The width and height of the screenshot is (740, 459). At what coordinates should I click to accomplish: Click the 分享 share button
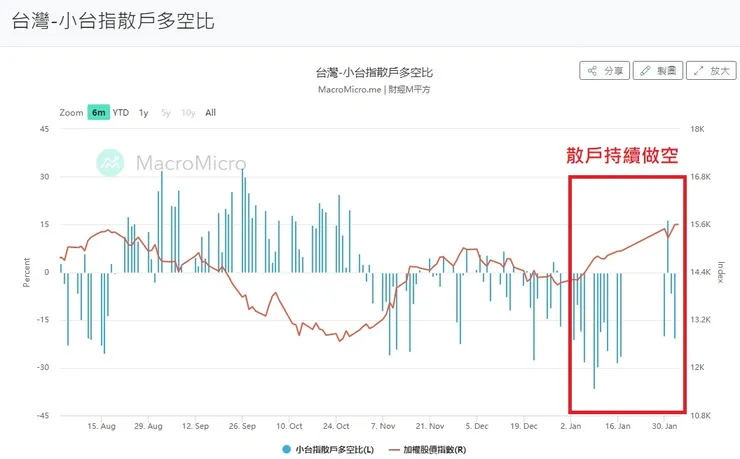tap(605, 71)
